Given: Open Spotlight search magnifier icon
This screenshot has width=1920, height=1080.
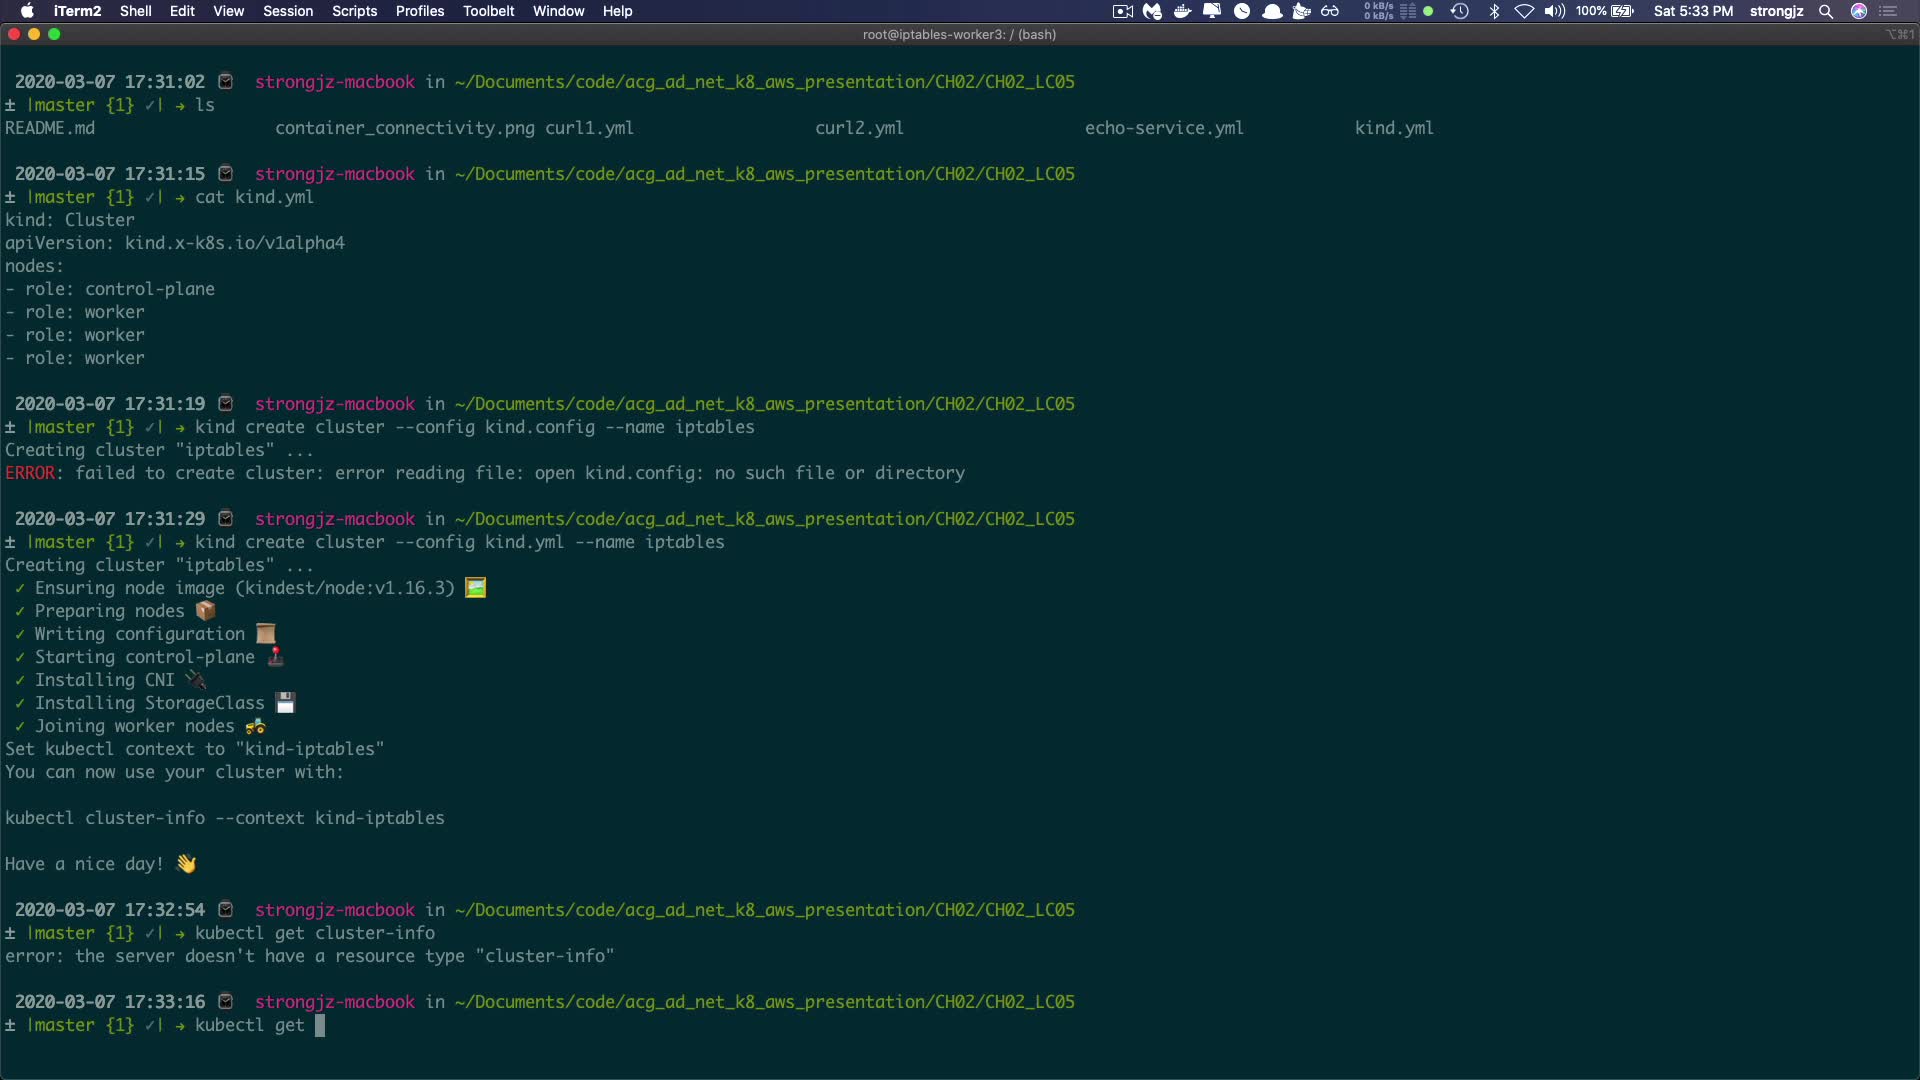Looking at the screenshot, I should [1826, 11].
